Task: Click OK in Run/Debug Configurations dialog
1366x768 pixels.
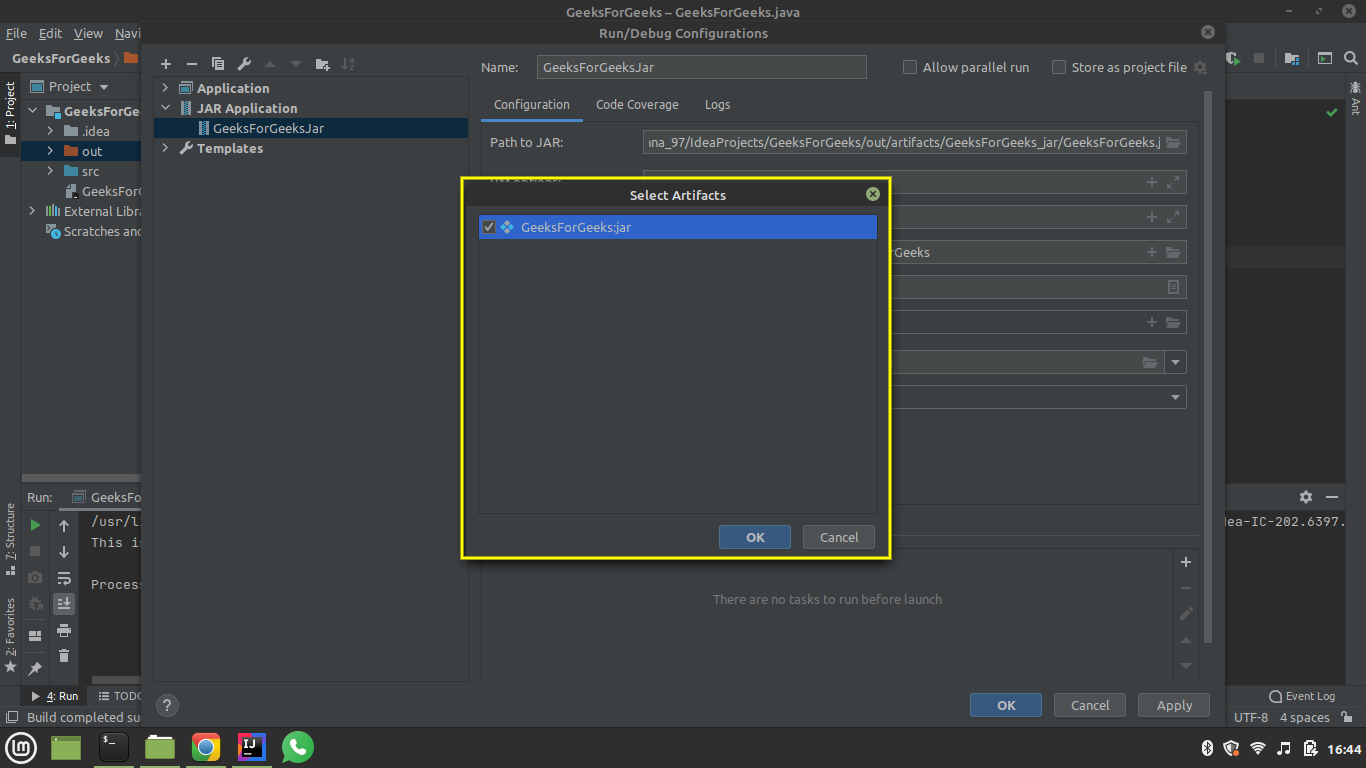Action: [1006, 705]
